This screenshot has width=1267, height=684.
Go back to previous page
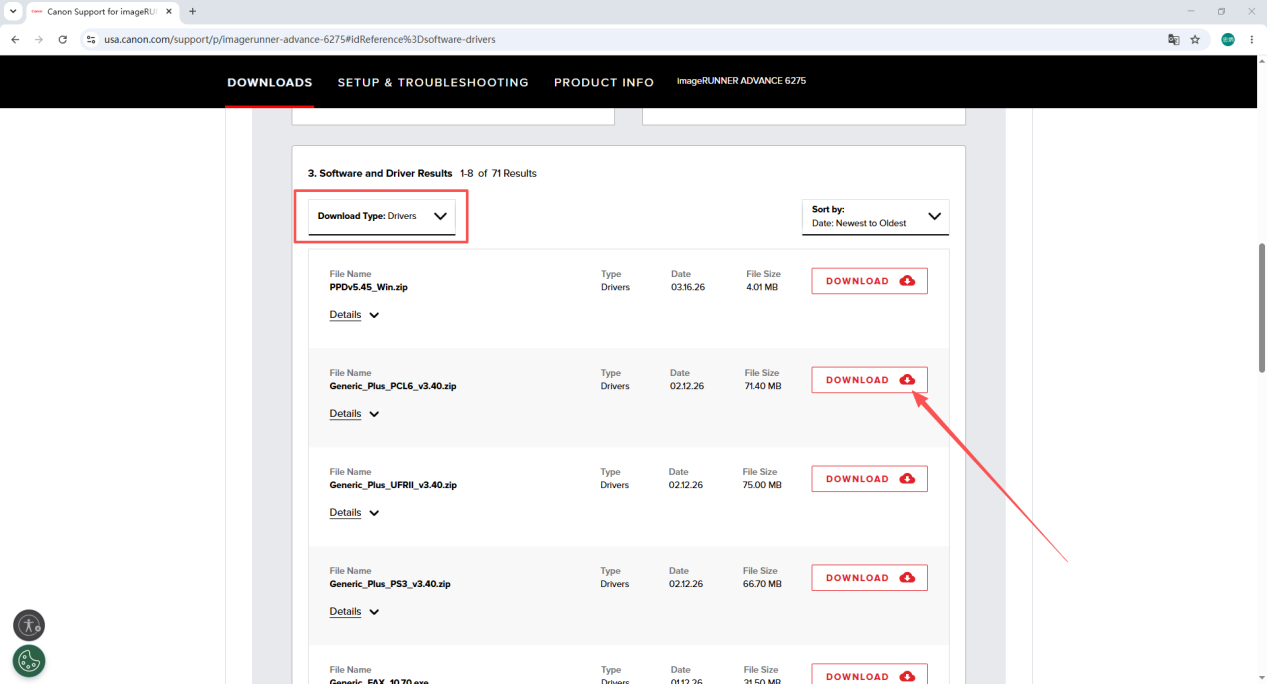[15, 40]
